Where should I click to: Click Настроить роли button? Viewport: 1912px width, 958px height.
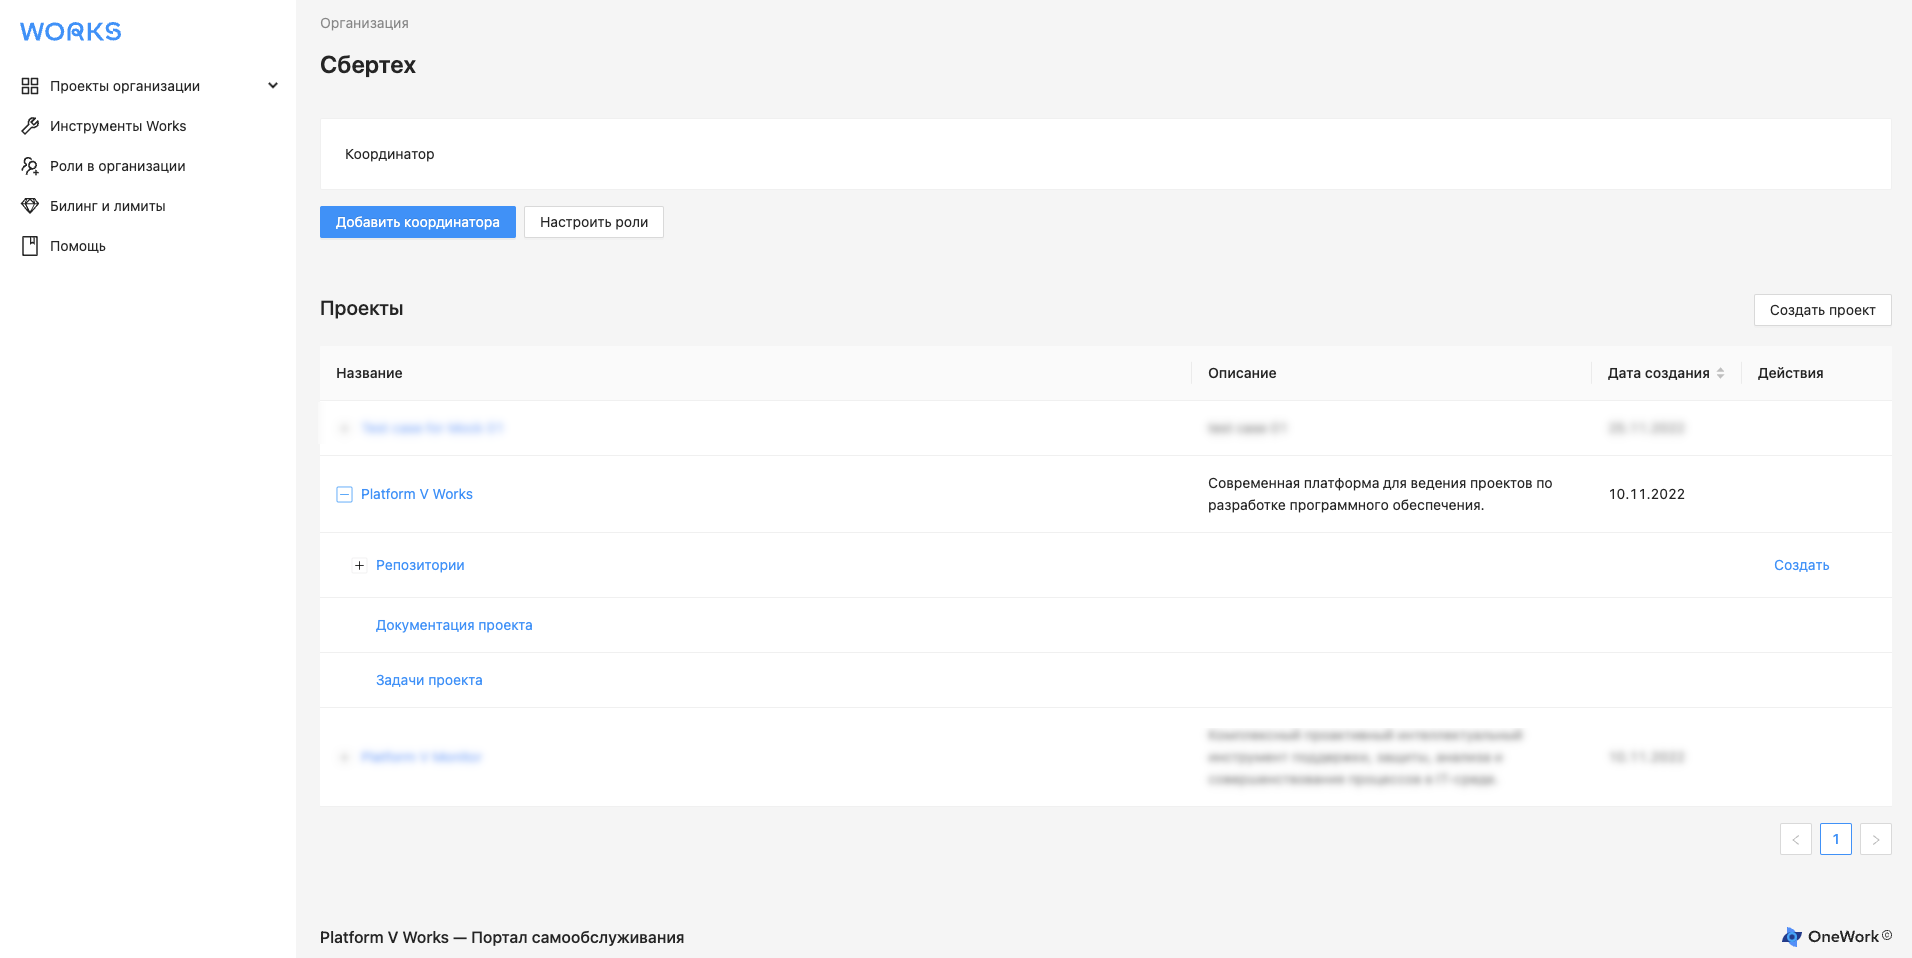point(594,222)
